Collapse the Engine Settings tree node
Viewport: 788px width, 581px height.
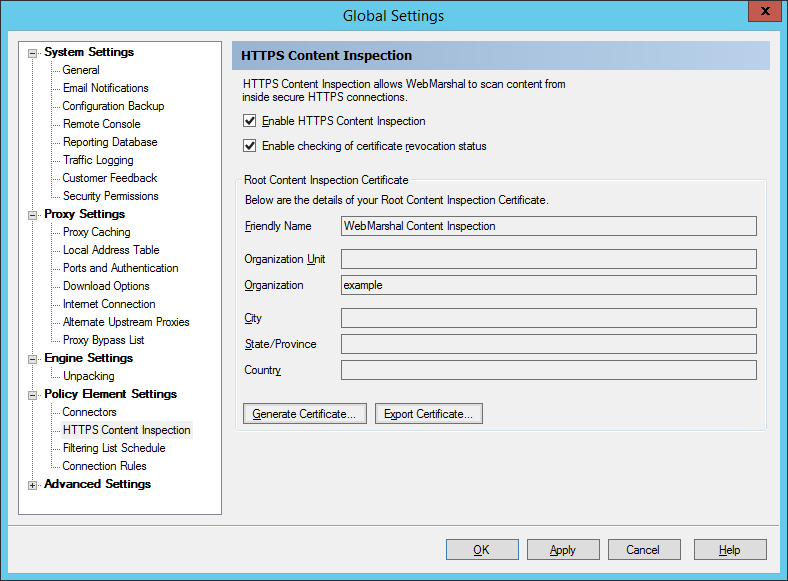coord(33,359)
